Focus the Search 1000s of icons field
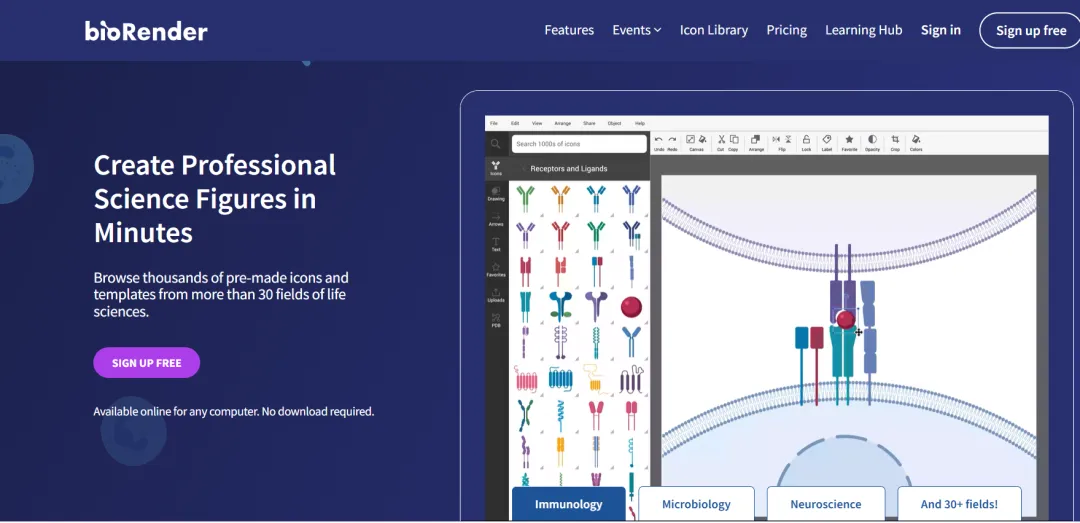Image resolution: width=1080 pixels, height=523 pixels. 579,144
